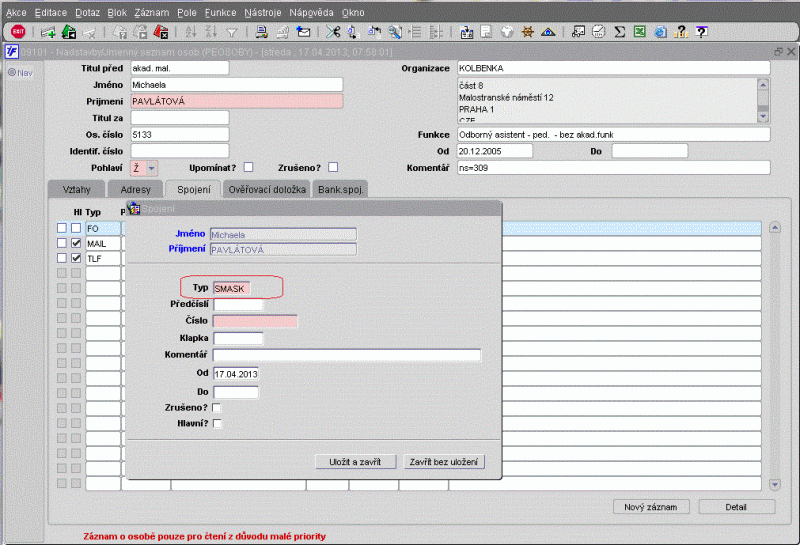Screen dimensions: 800x545
Task: Sort ascending with the A-Z icon
Action: click(x=191, y=32)
